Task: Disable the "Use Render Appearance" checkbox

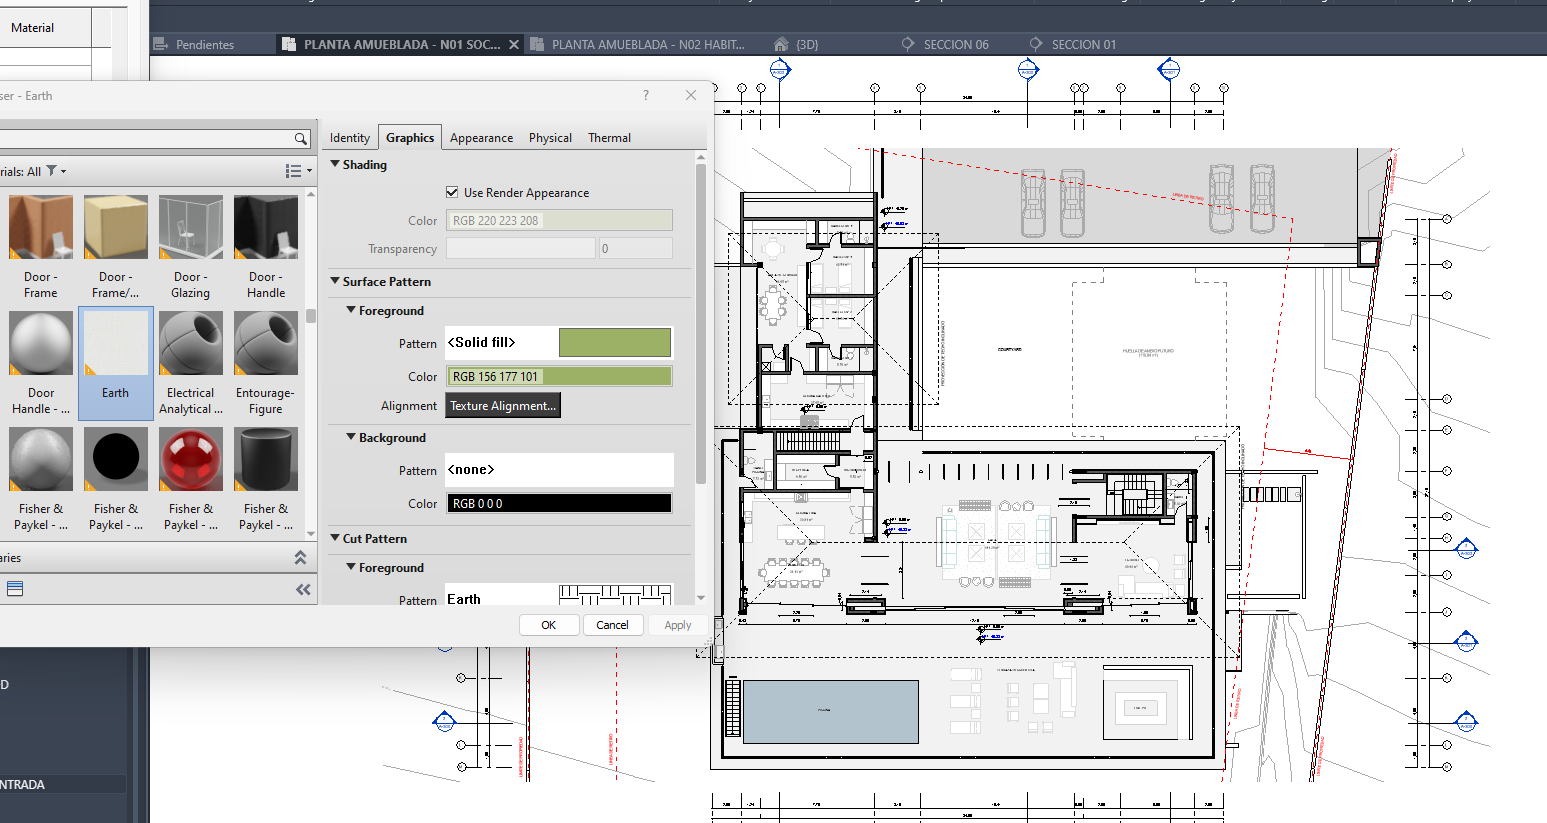Action: pyautogui.click(x=451, y=192)
